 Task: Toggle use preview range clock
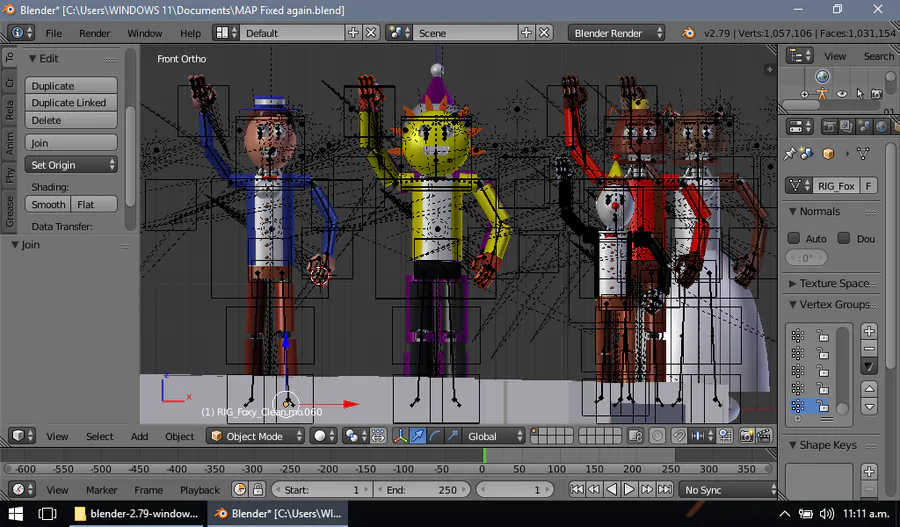pos(240,490)
